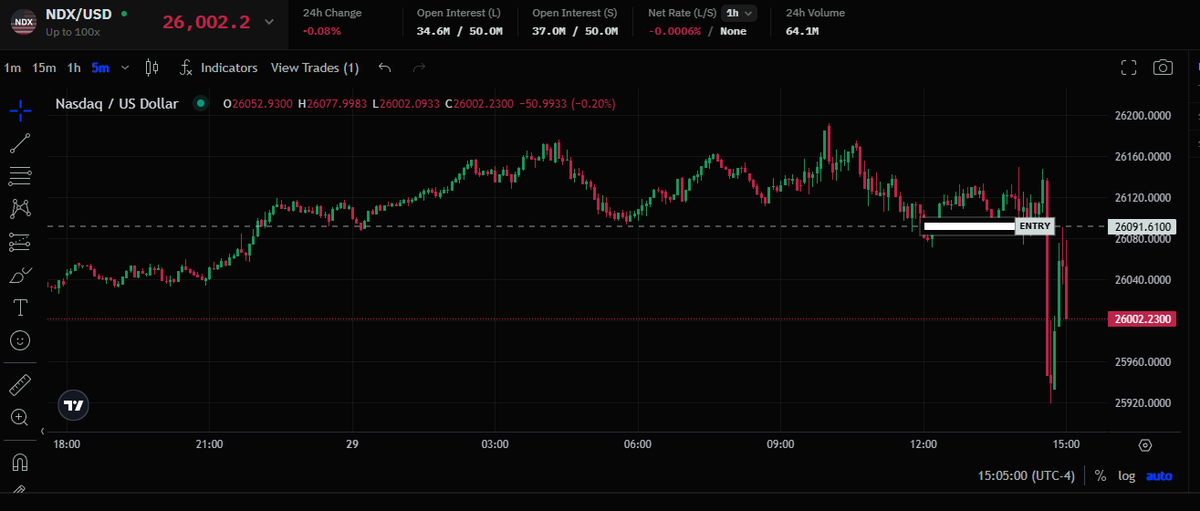Switch to the 1m timeframe

(12, 68)
